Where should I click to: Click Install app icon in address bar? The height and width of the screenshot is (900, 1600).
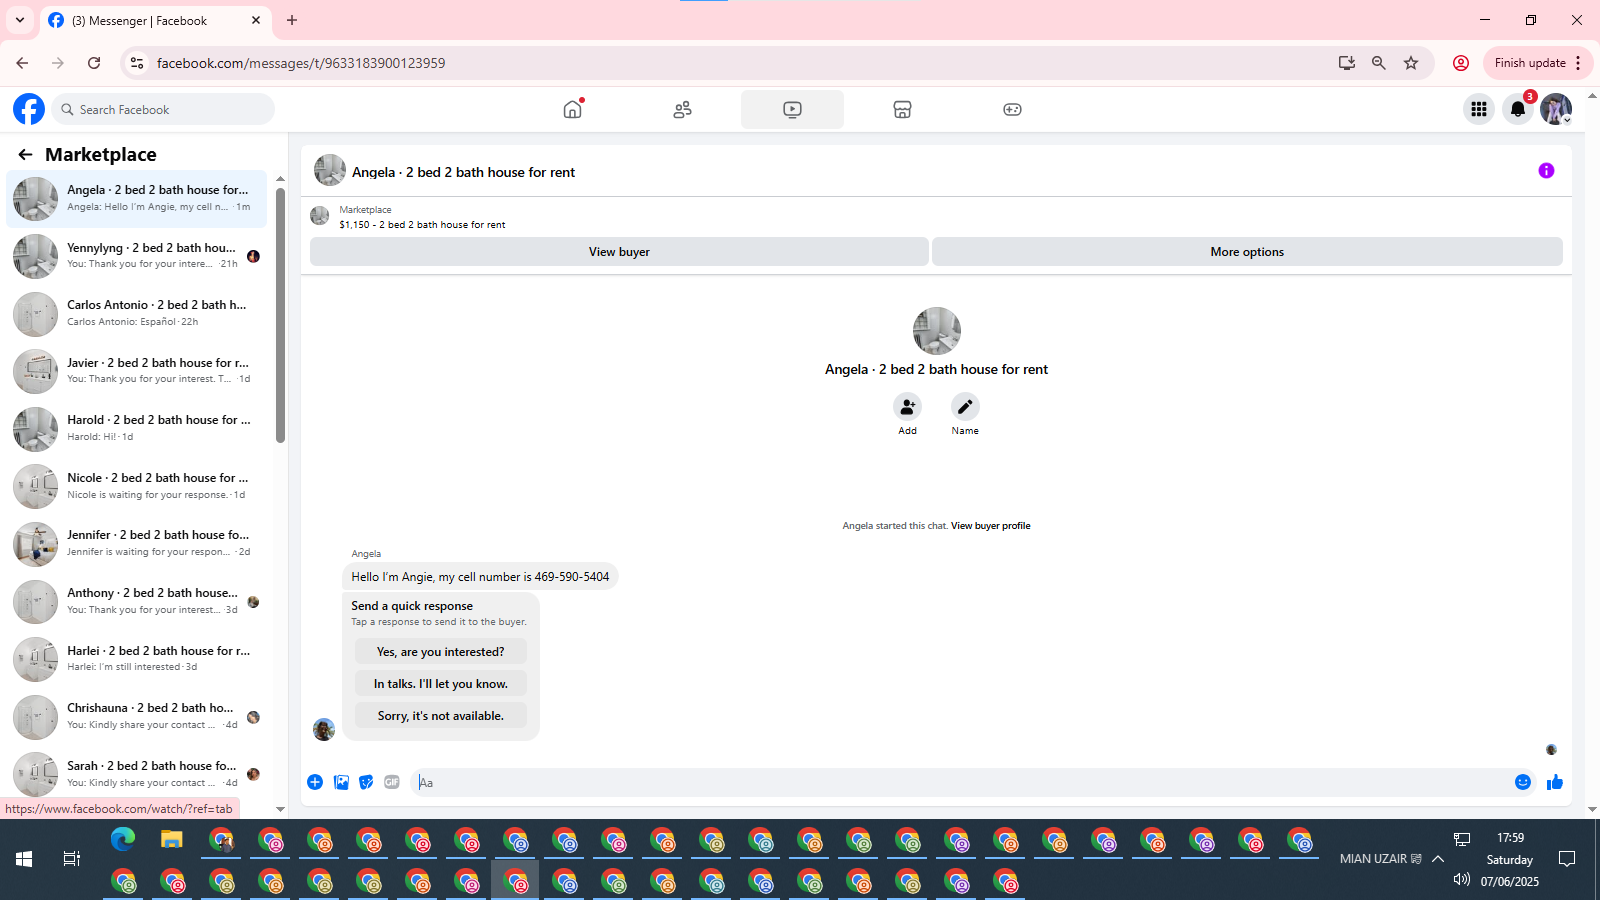[1347, 63]
